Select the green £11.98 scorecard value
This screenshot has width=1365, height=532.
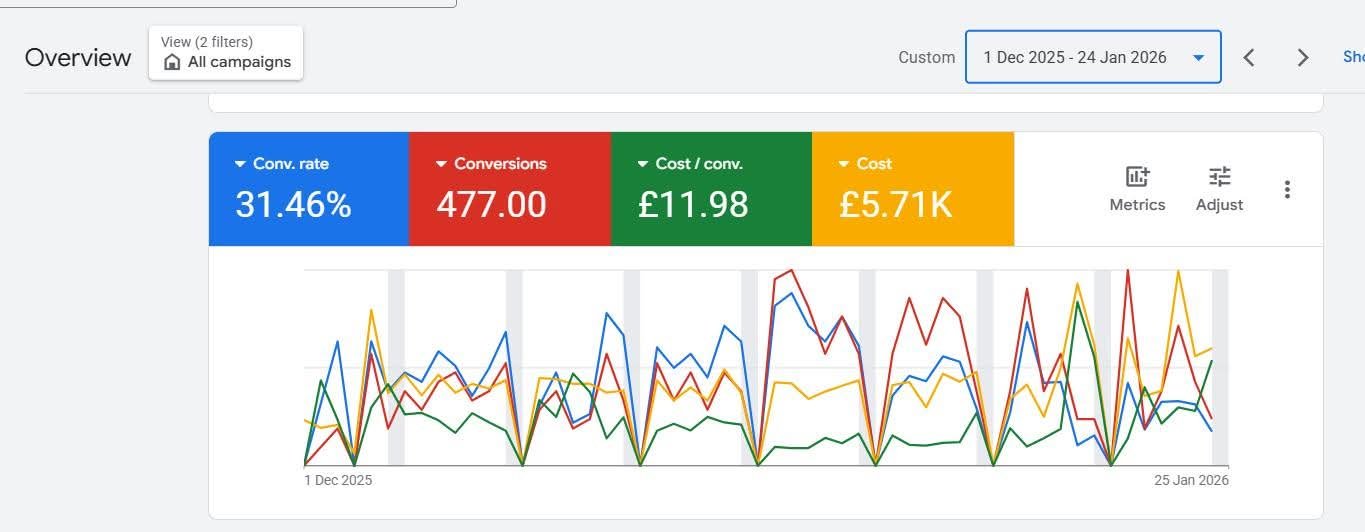pyautogui.click(x=693, y=205)
